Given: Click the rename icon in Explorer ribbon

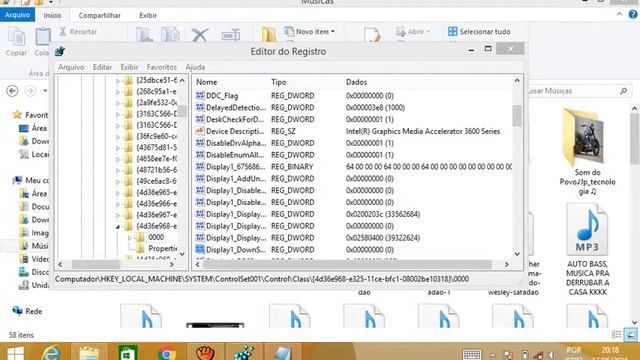Looking at the screenshot, I should (231, 35).
